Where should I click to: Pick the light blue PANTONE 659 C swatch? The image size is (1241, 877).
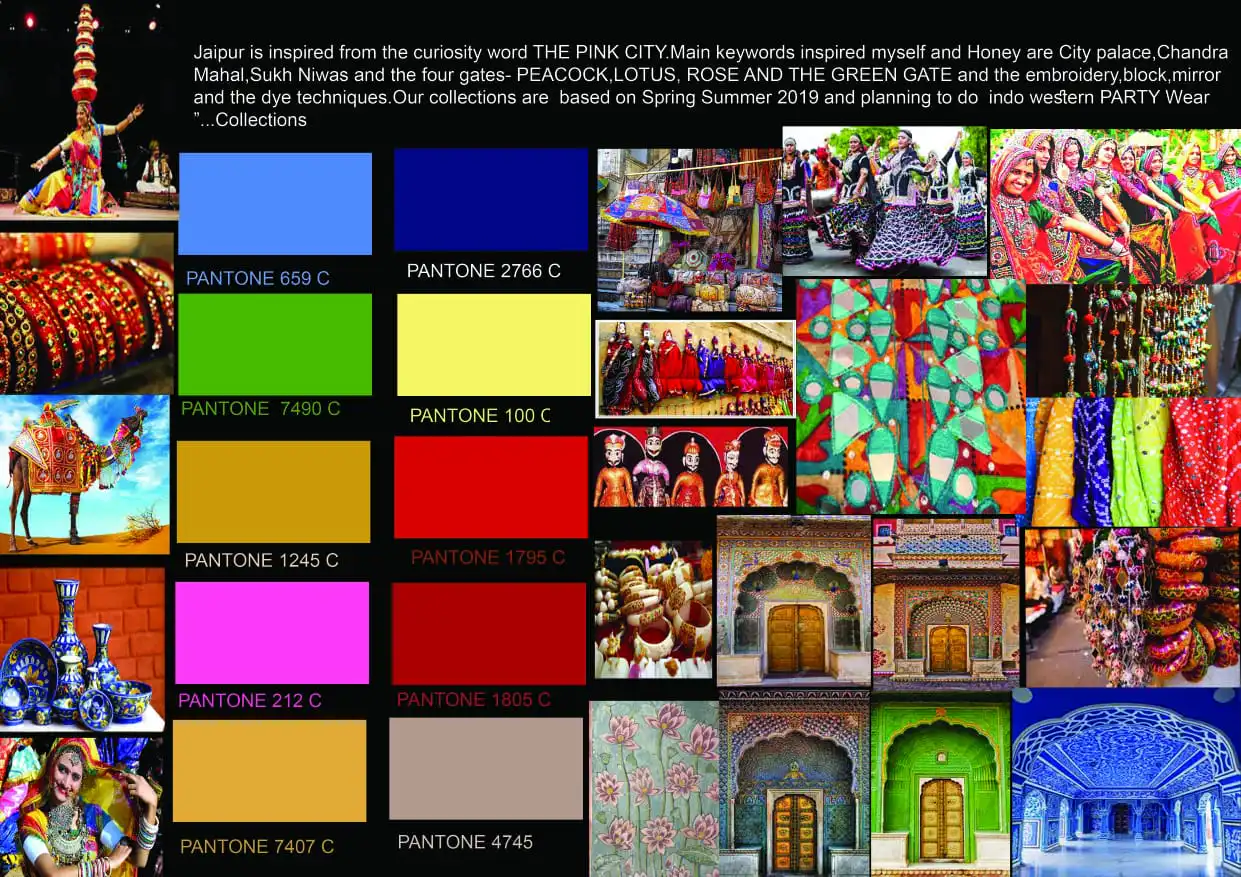[275, 204]
